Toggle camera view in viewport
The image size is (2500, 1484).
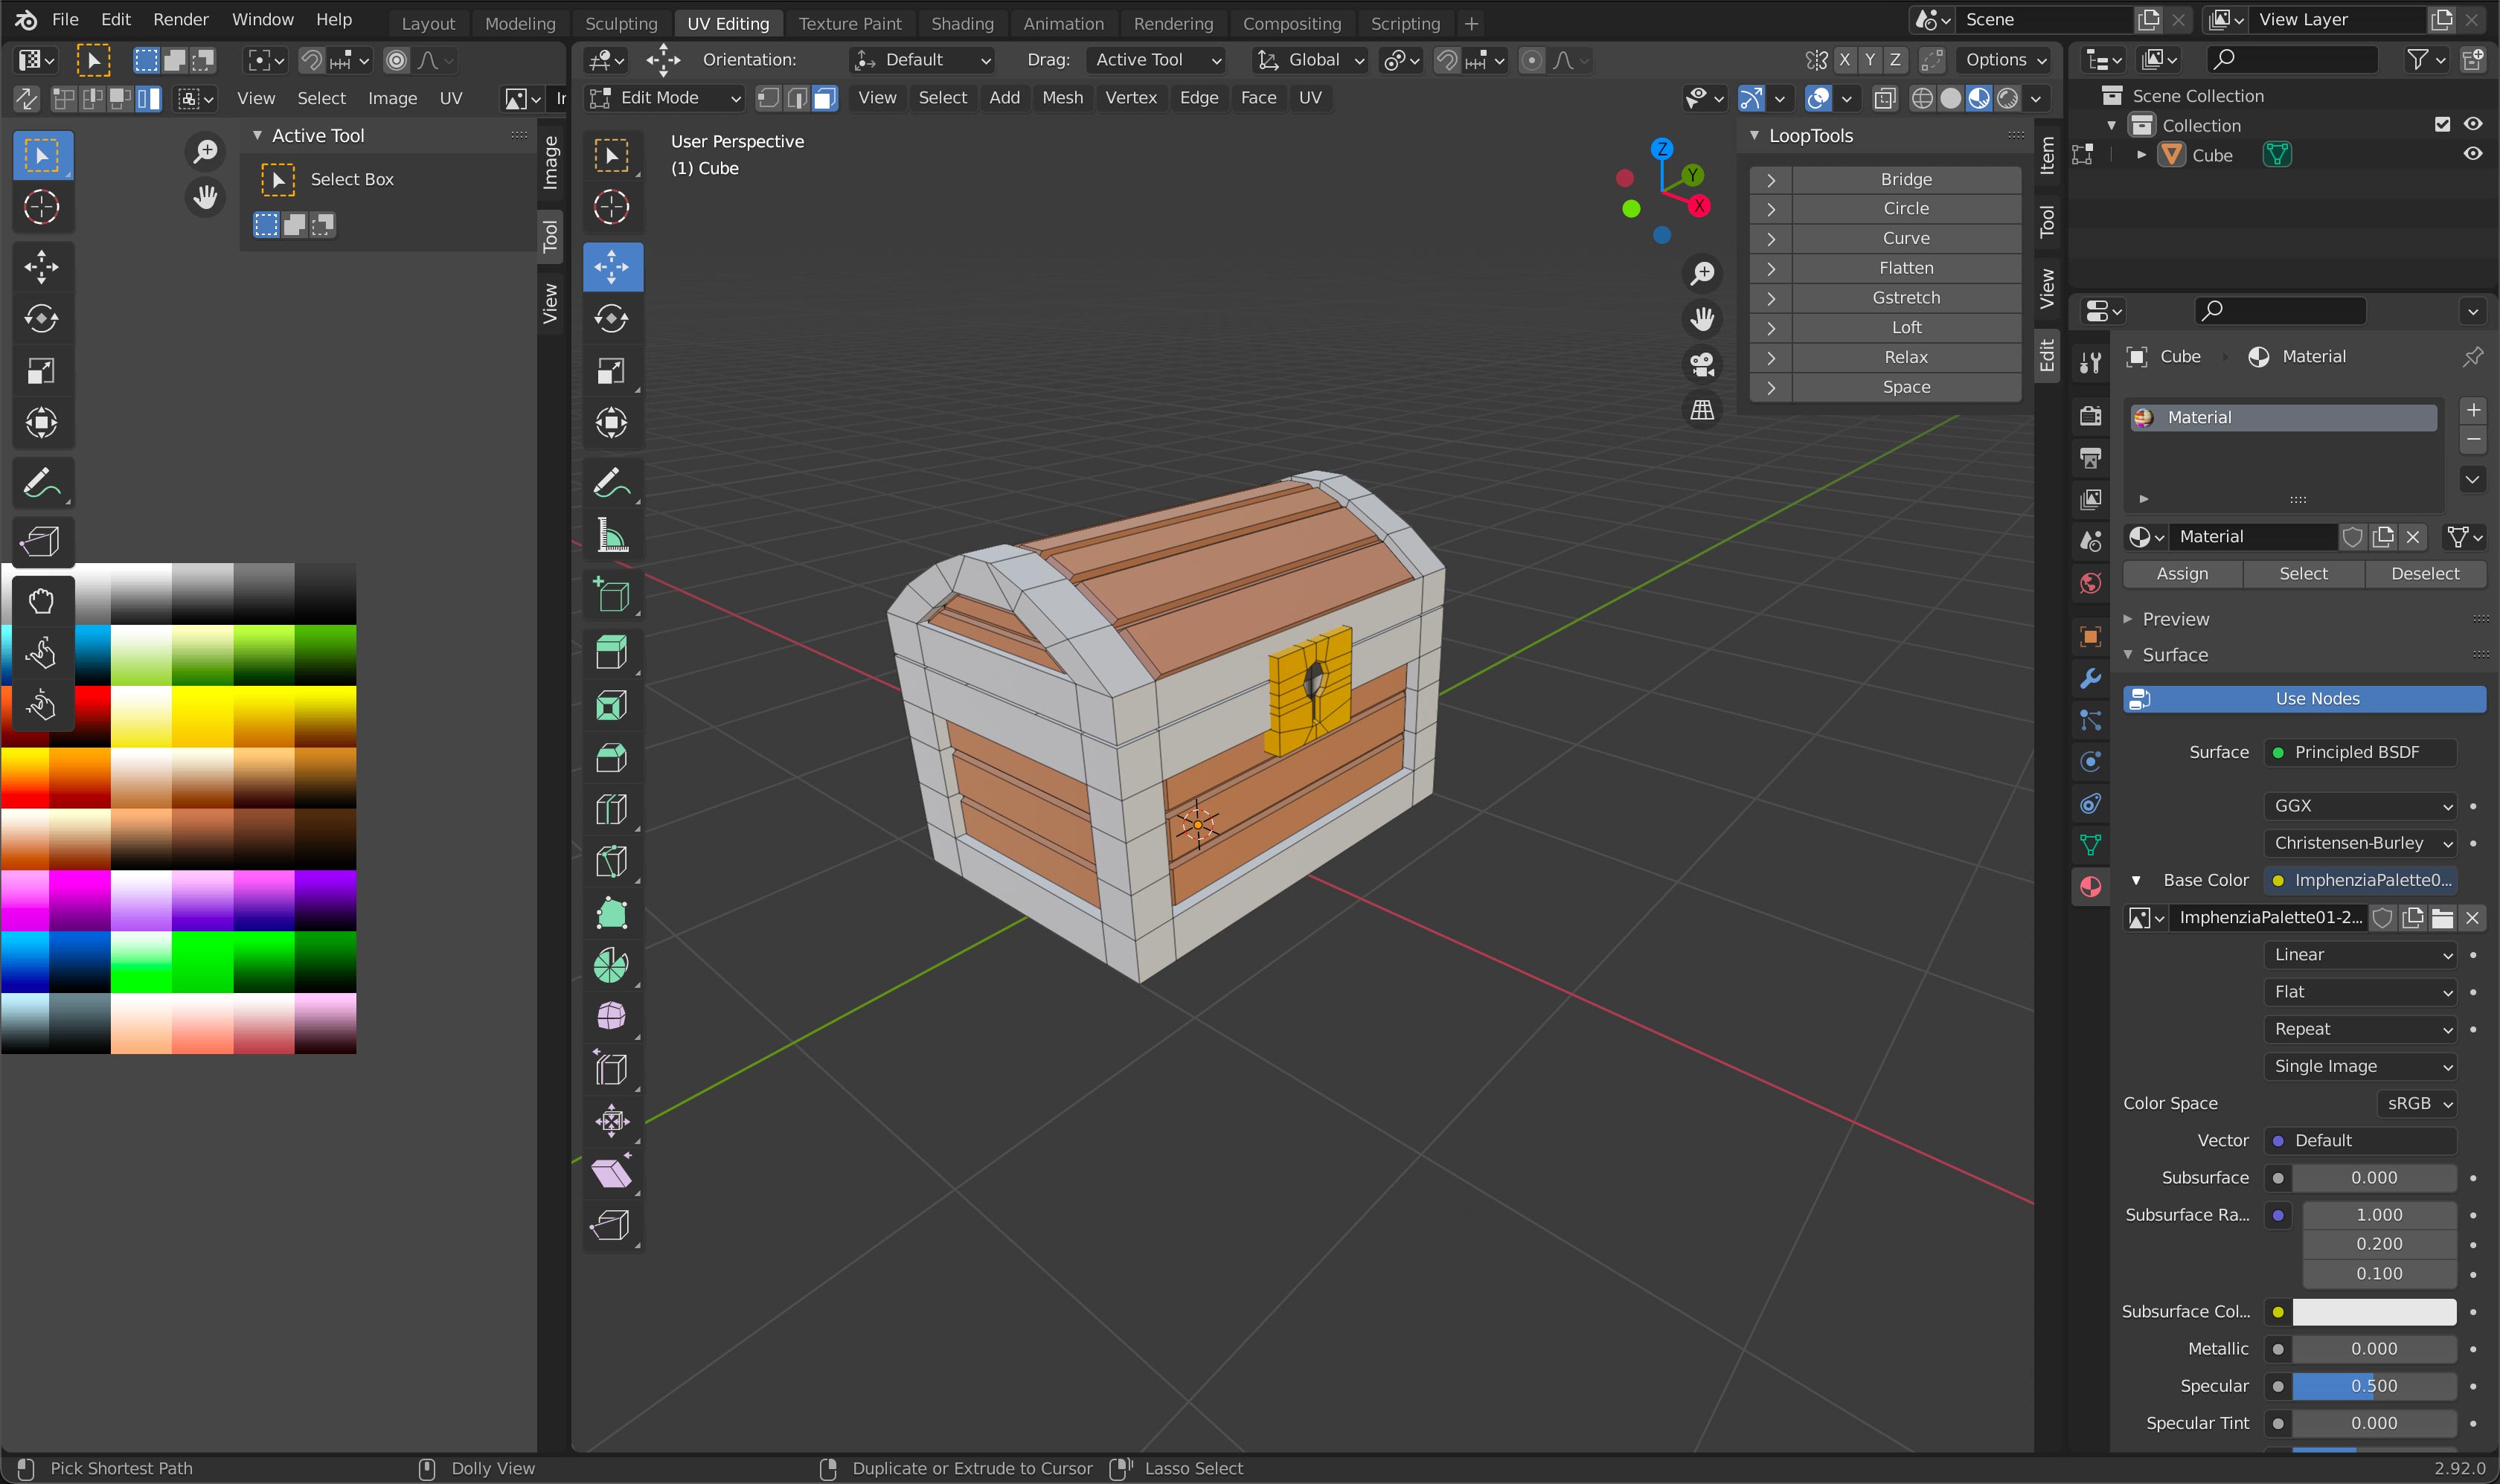point(1702,364)
